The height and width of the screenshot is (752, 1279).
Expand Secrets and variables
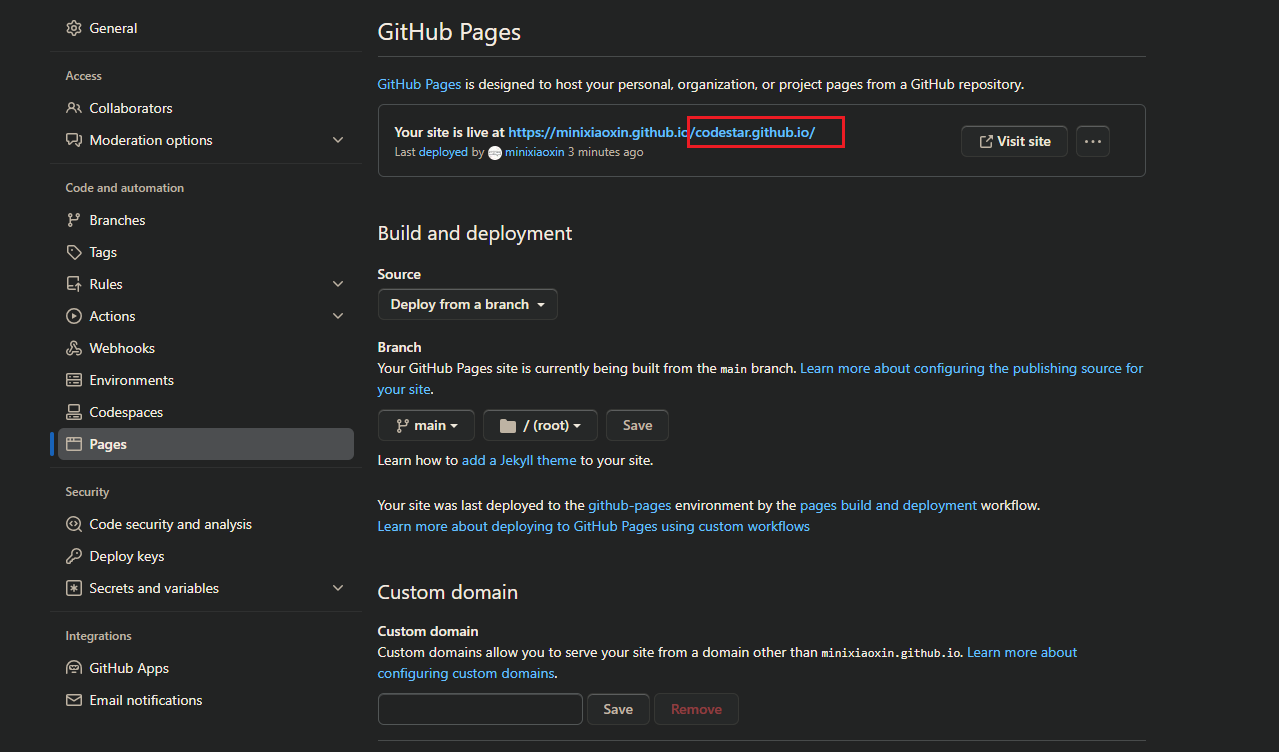point(338,588)
